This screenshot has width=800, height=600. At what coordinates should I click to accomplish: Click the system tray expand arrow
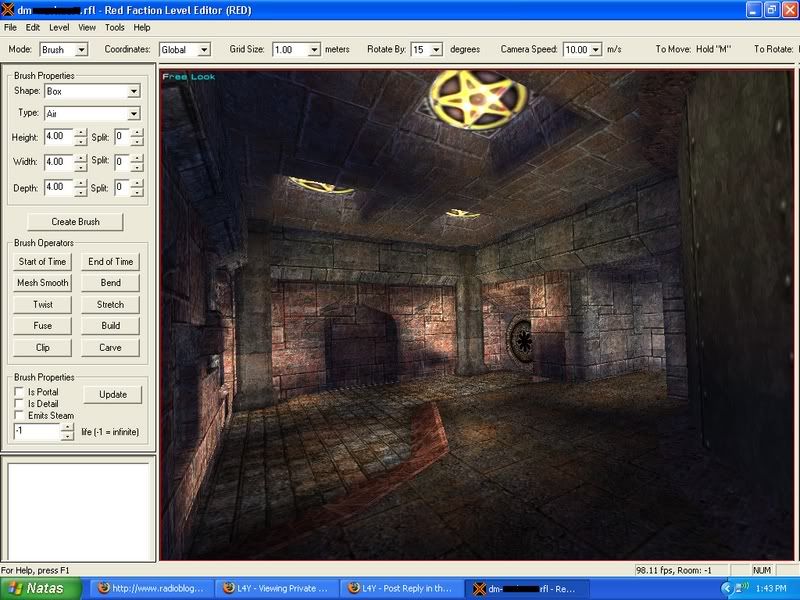click(727, 589)
